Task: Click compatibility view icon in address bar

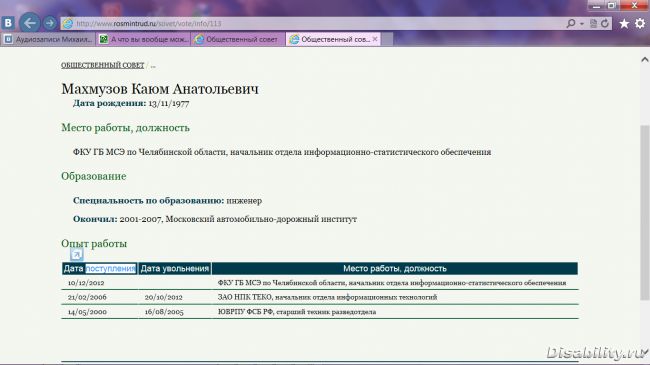Action: click(594, 24)
